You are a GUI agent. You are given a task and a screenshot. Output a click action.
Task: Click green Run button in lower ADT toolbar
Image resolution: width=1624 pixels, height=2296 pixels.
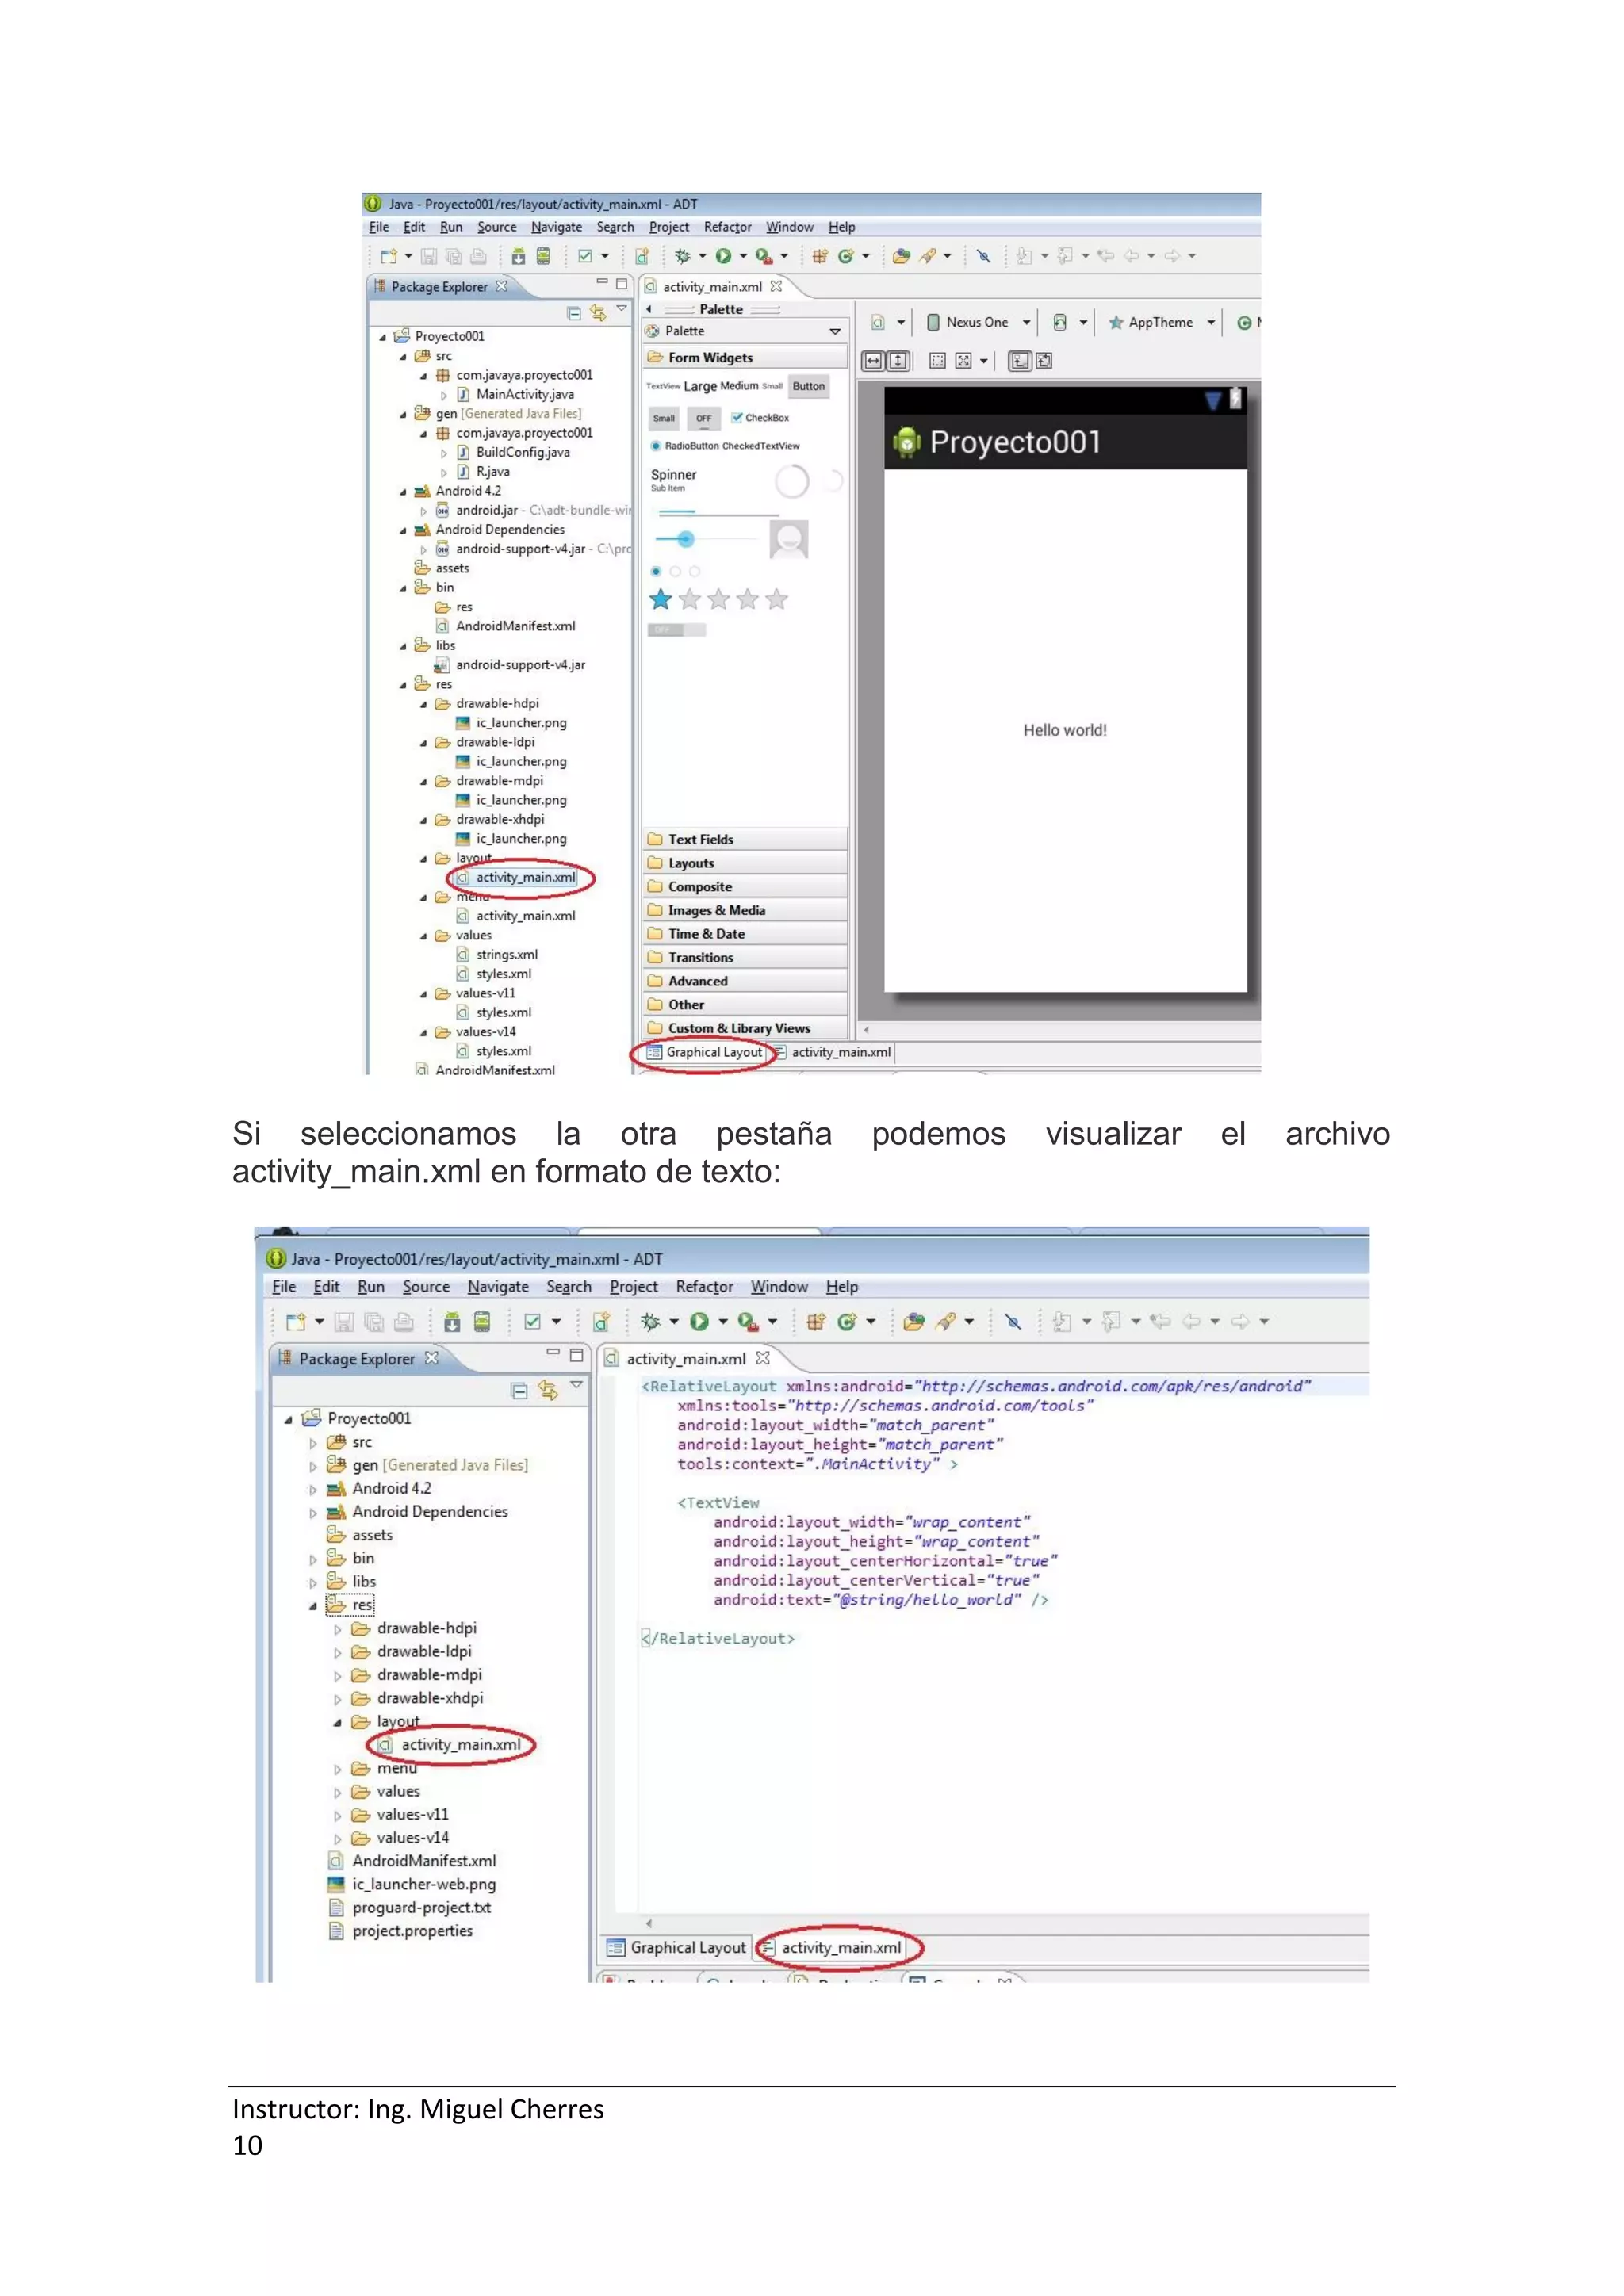point(699,1322)
